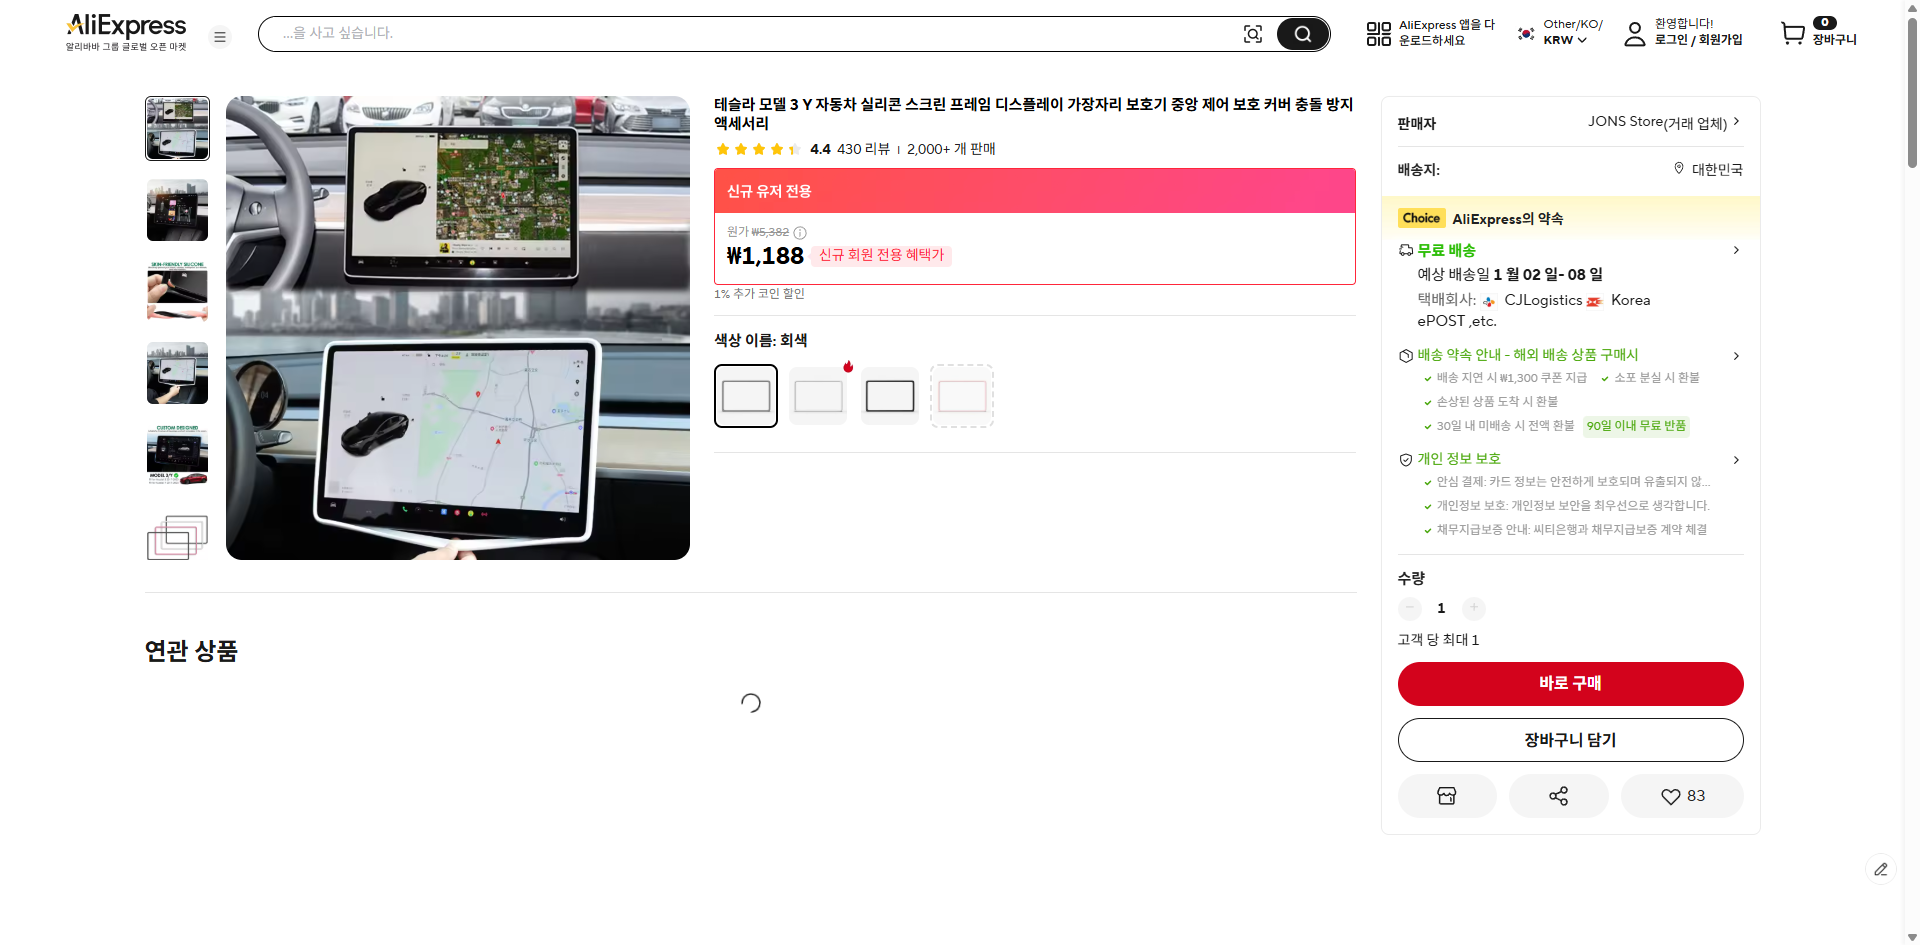The width and height of the screenshot is (1920, 945).
Task: Expand the 개인 정보 보호 section
Action: tap(1736, 459)
